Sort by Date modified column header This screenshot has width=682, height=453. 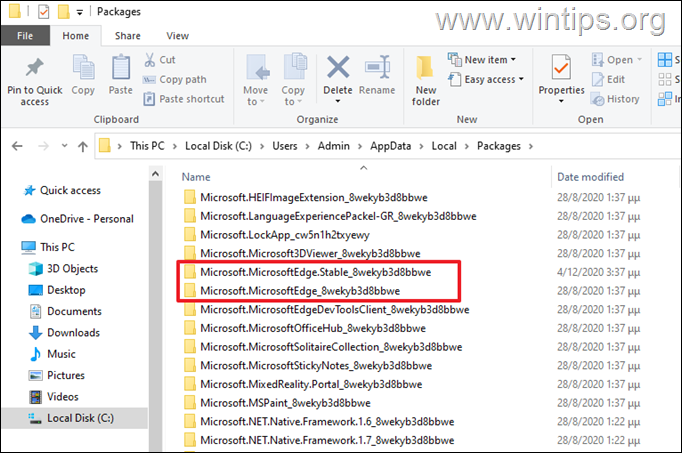tap(590, 177)
